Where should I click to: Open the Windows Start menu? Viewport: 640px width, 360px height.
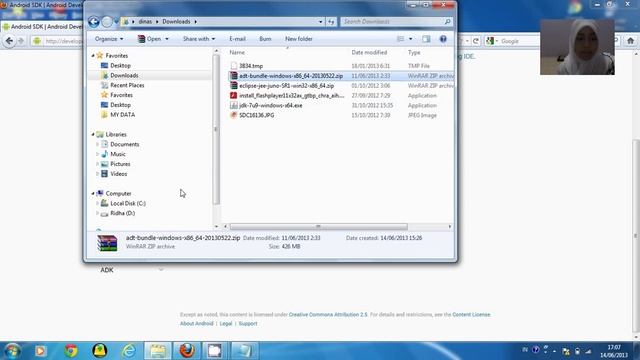pyautogui.click(x=12, y=351)
